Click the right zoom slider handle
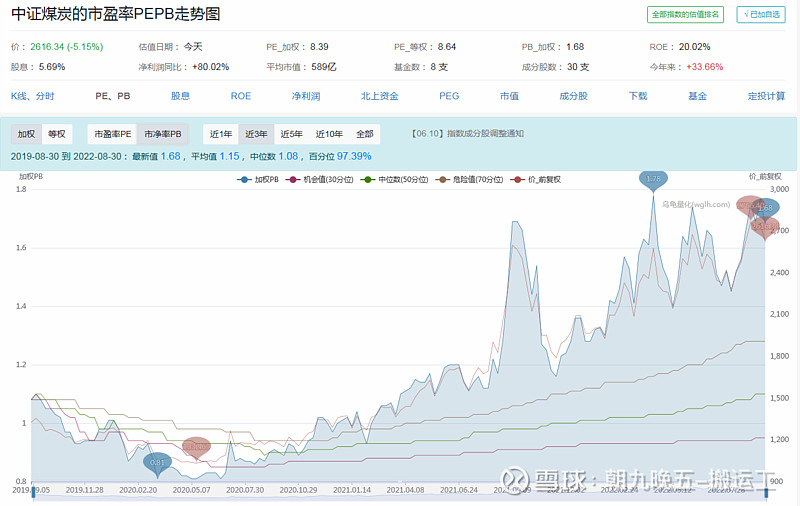 point(766,493)
